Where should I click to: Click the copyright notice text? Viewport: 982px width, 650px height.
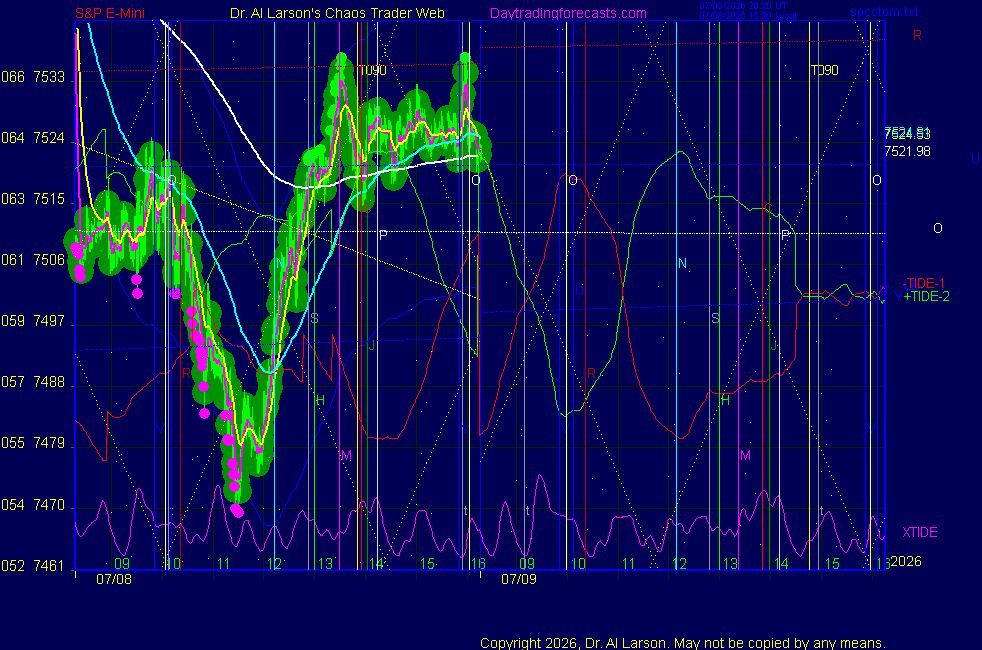(x=682, y=642)
